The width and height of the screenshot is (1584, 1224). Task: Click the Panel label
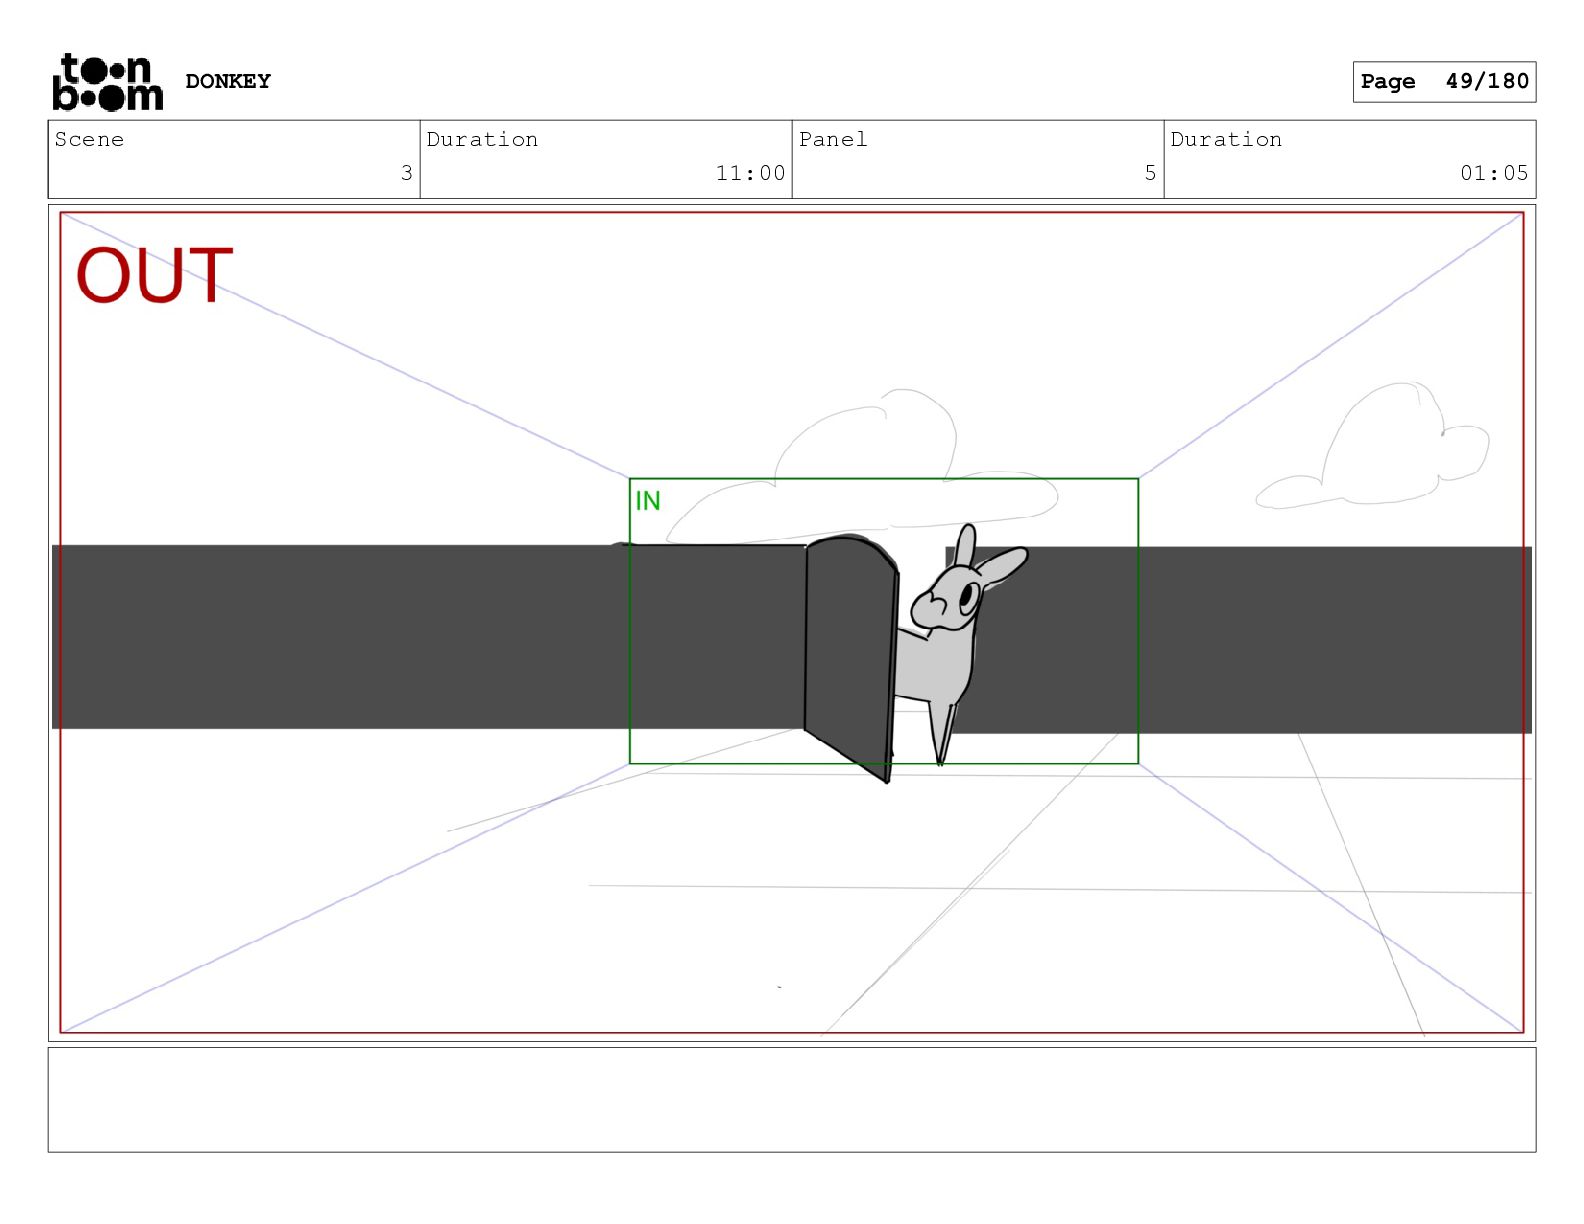pyautogui.click(x=833, y=139)
